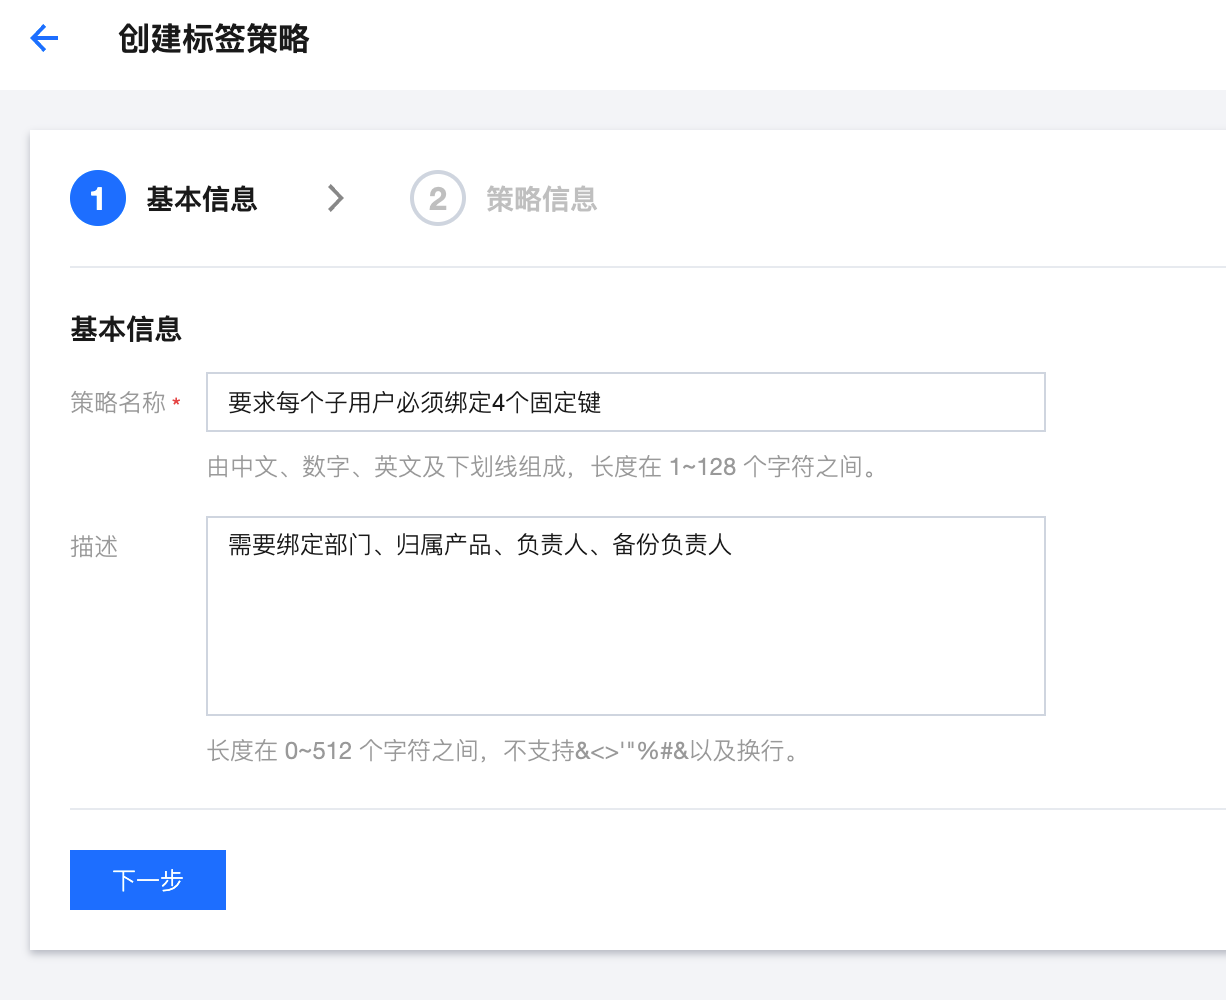Image resolution: width=1226 pixels, height=1000 pixels.
Task: Click the 创建标签策略 page title
Action: click(214, 39)
